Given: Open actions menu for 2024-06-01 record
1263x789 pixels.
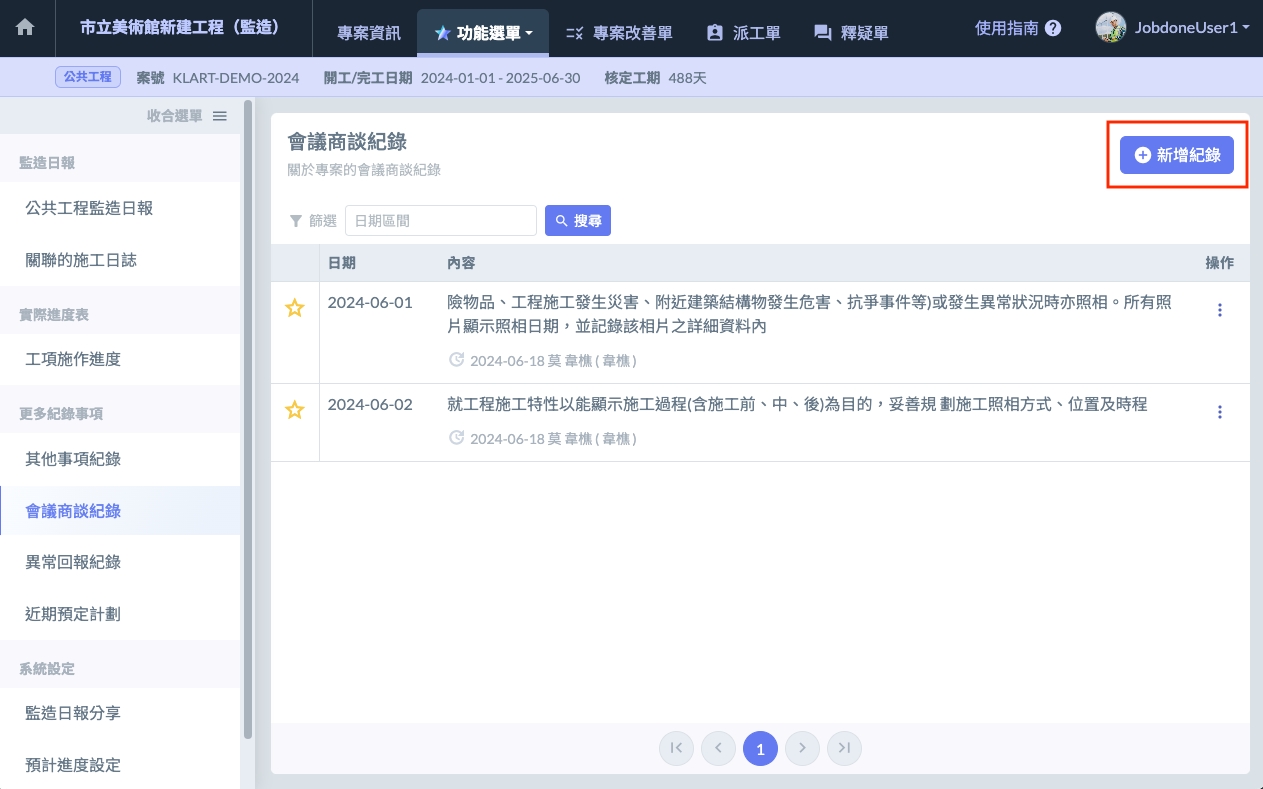Looking at the screenshot, I should coord(1219,310).
